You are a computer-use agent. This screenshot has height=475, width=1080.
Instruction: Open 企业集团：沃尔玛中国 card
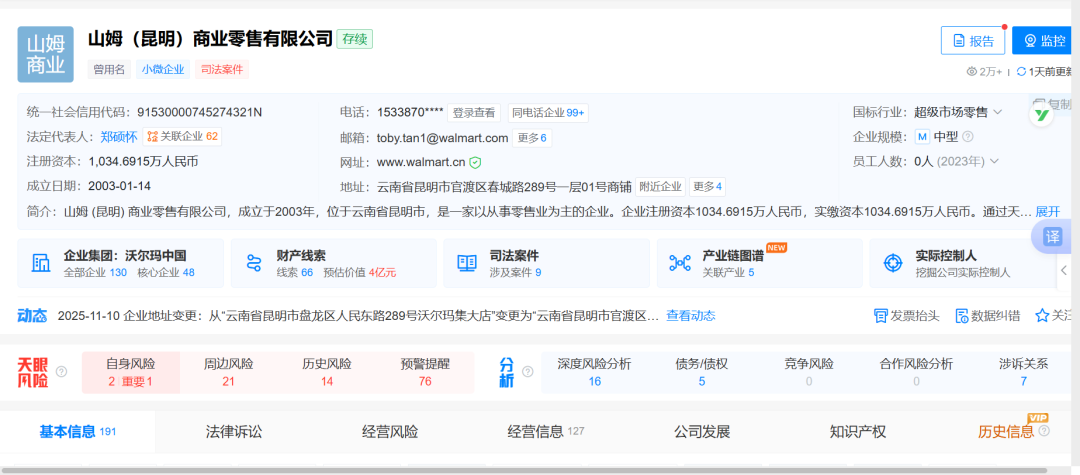(x=121, y=263)
